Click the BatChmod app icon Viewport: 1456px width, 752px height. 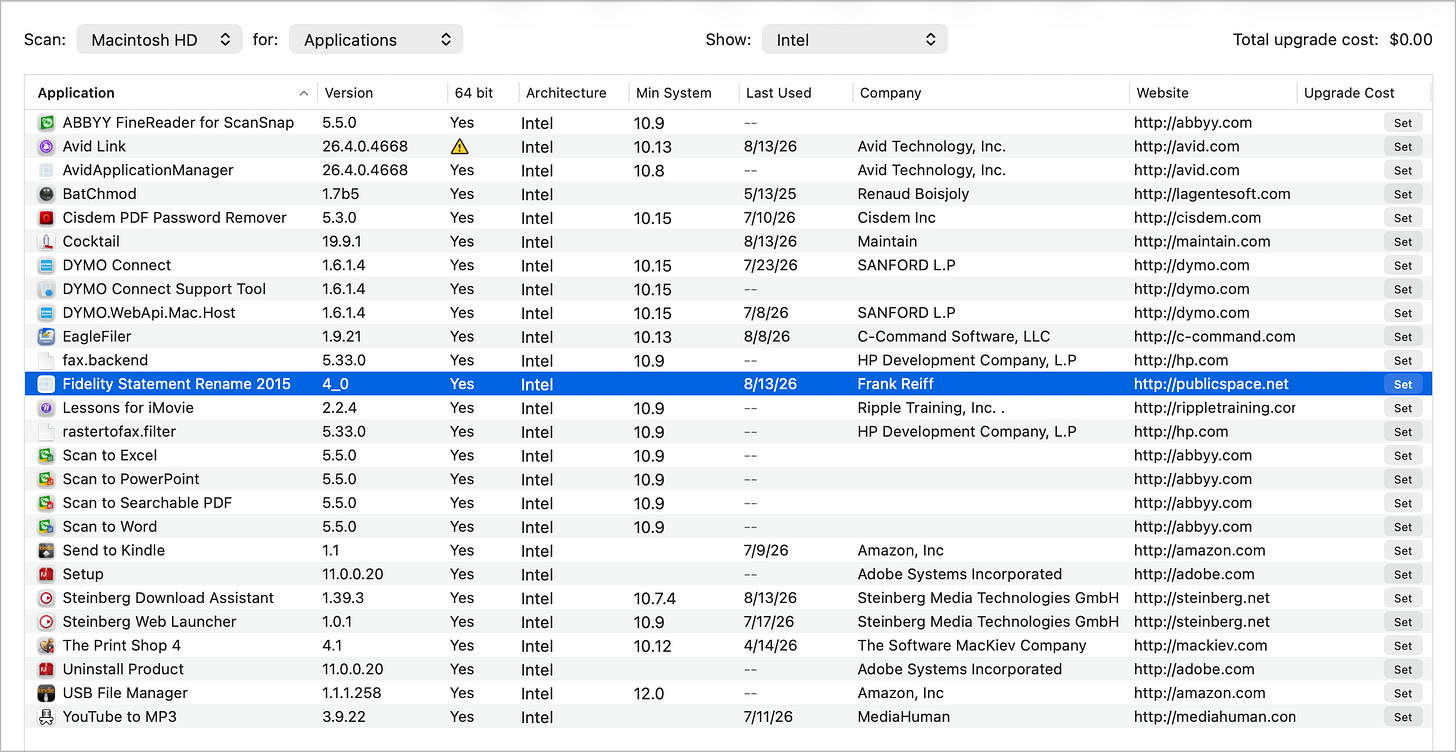(x=46, y=194)
